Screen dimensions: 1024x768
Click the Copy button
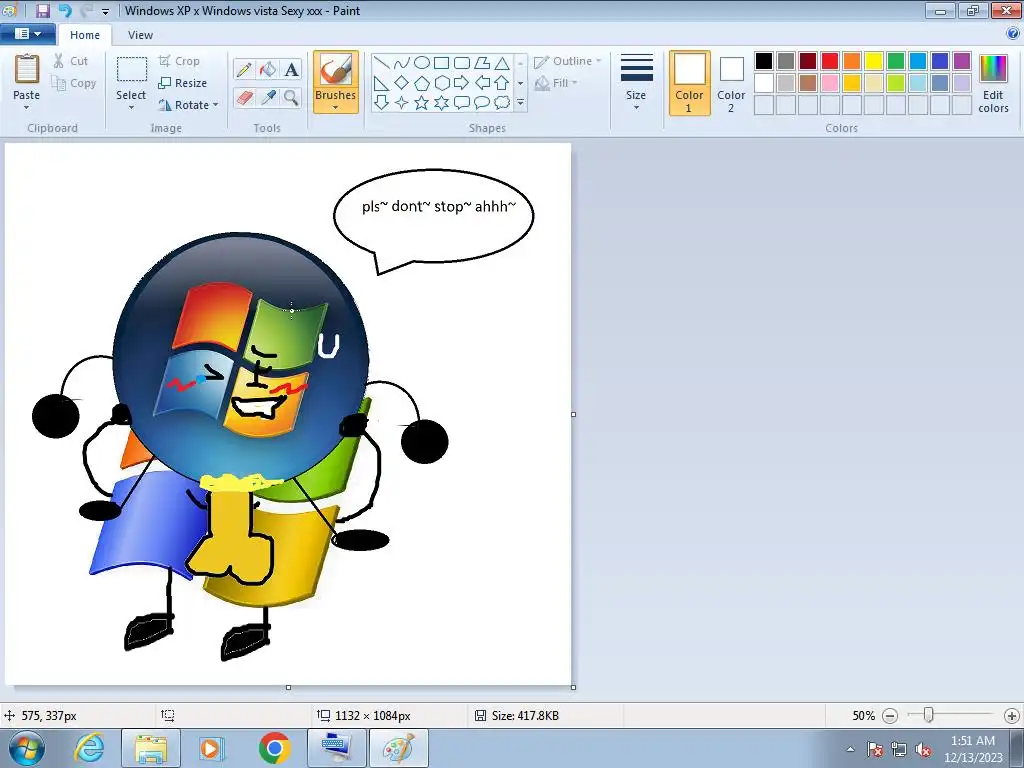tap(74, 83)
